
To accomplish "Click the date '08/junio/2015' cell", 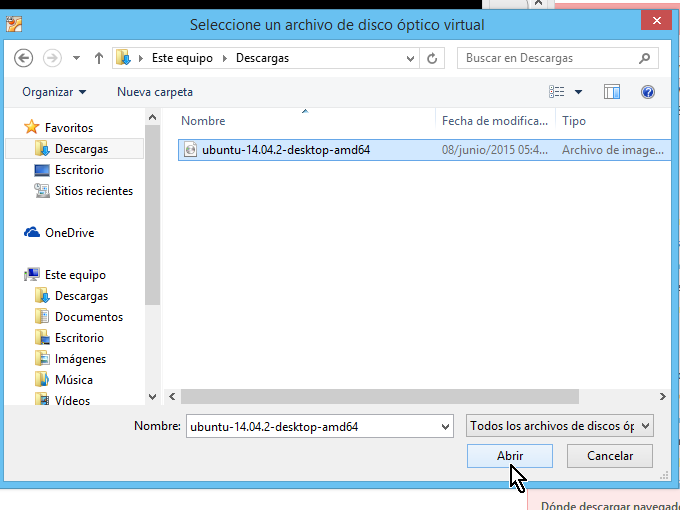I will (x=495, y=150).
